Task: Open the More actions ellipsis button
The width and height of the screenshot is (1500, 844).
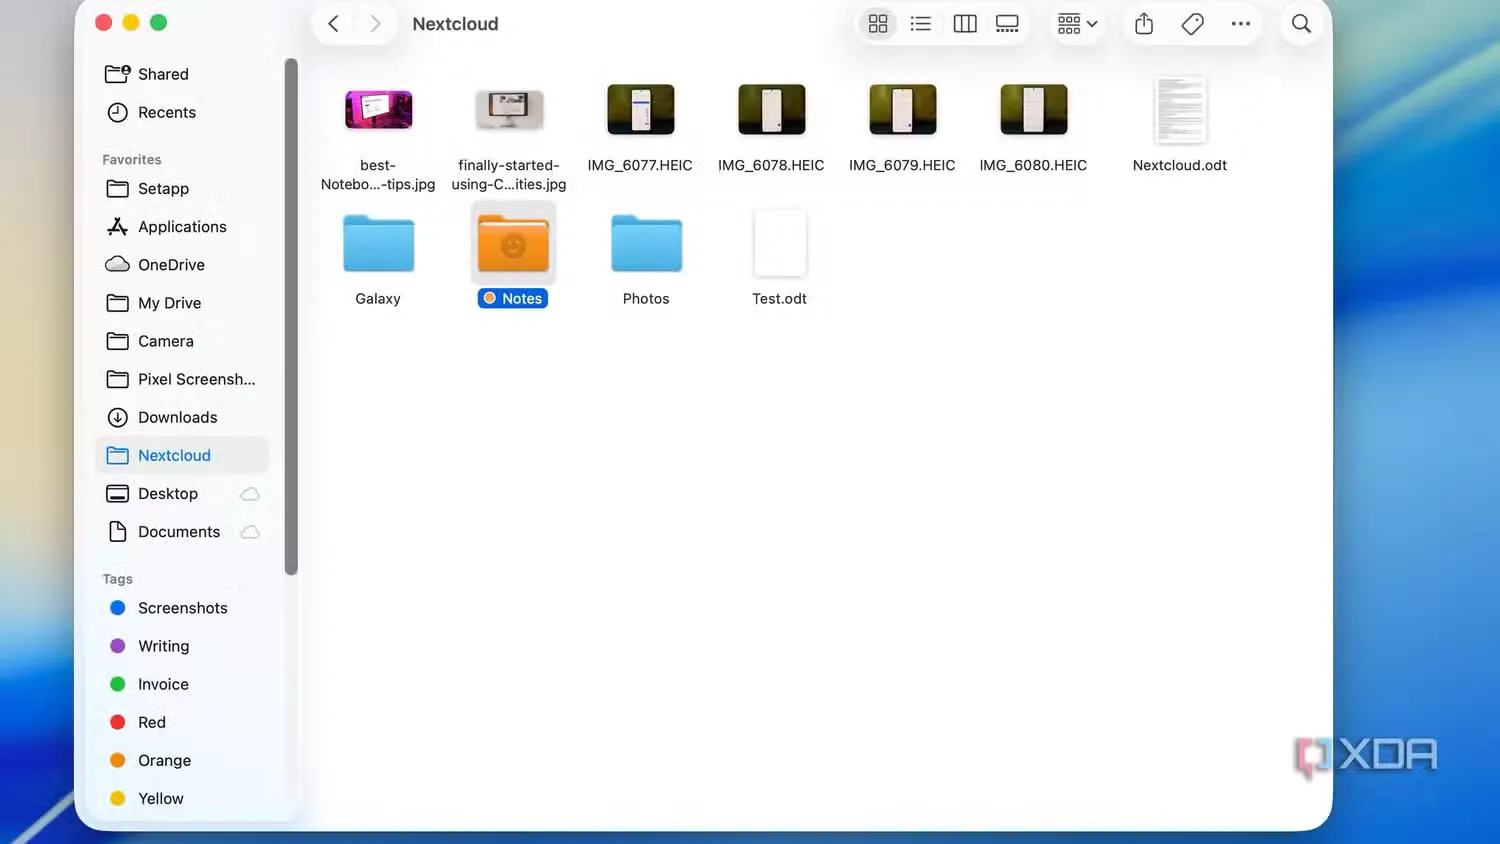Action: pyautogui.click(x=1241, y=24)
